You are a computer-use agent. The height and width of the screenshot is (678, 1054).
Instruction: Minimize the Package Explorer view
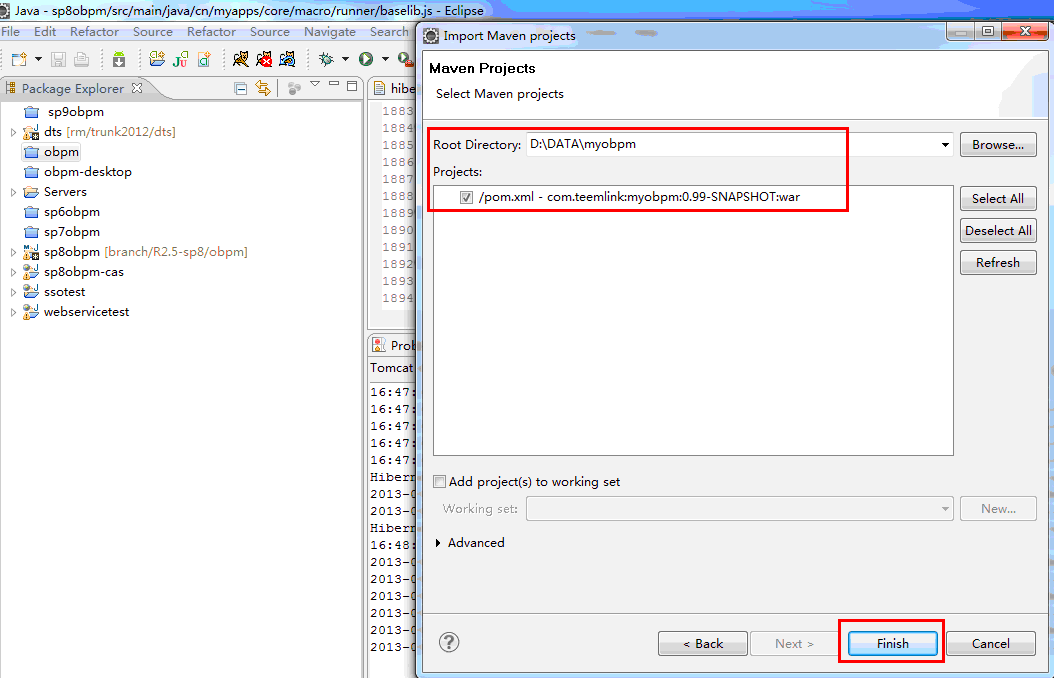(x=334, y=84)
